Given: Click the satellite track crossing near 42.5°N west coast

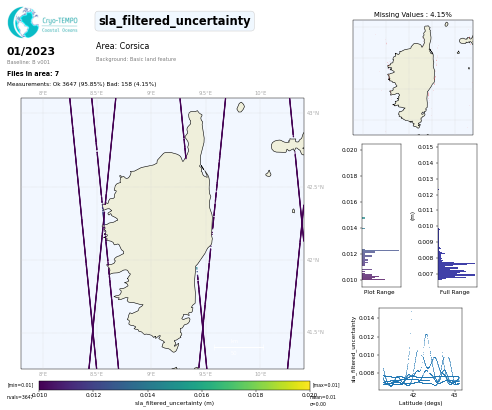Looking at the screenshot, I should point(104,203).
